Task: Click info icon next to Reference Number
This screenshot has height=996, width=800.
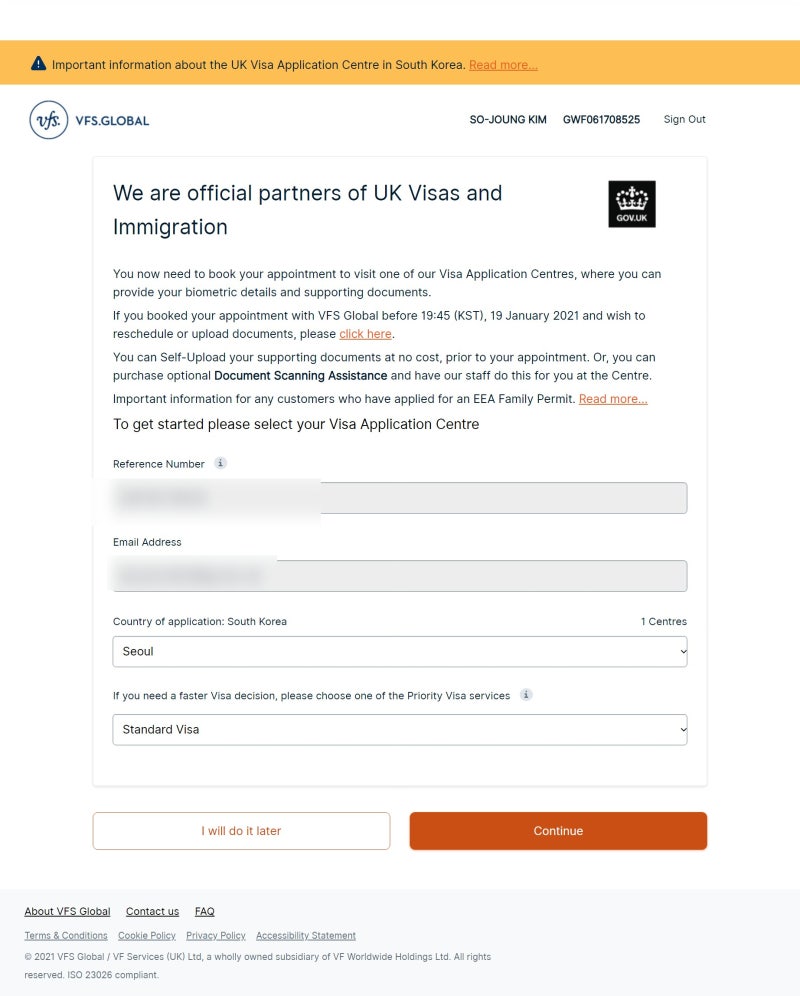Action: pyautogui.click(x=221, y=463)
